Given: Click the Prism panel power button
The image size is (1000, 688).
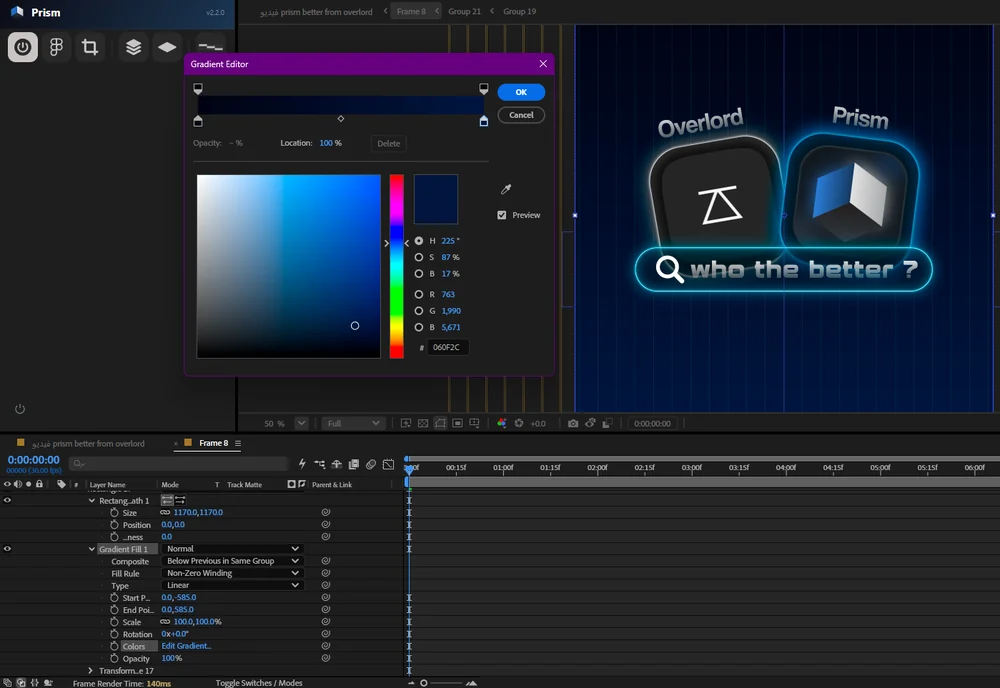Looking at the screenshot, I should click(x=22, y=47).
